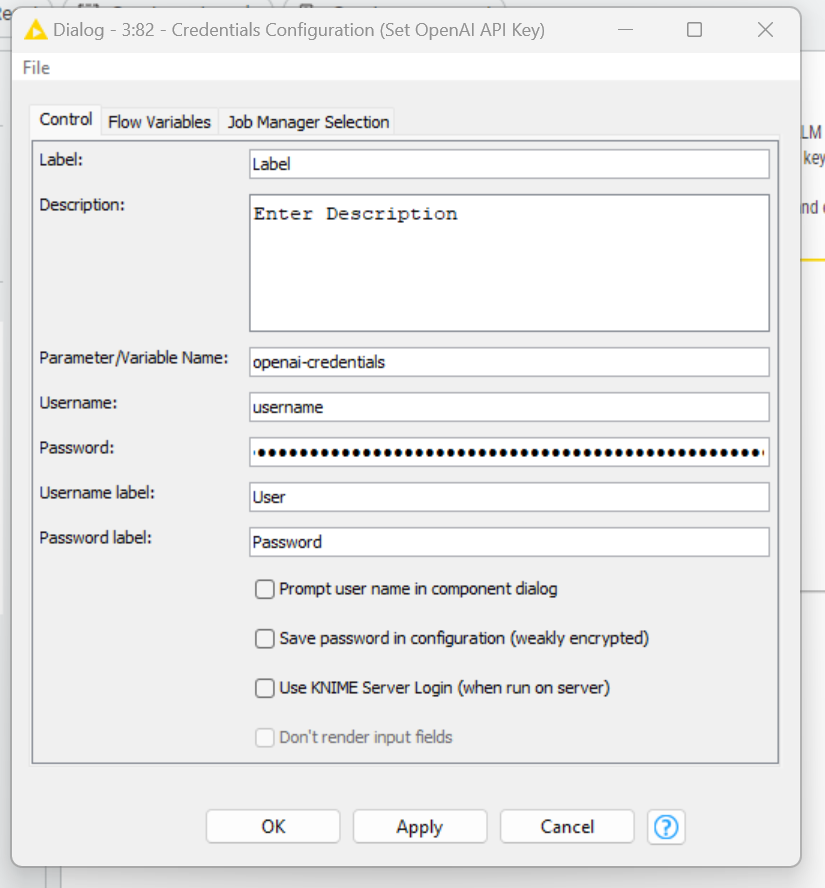Switch to the Control tab
Screen dimensions: 825x888
coord(66,119)
